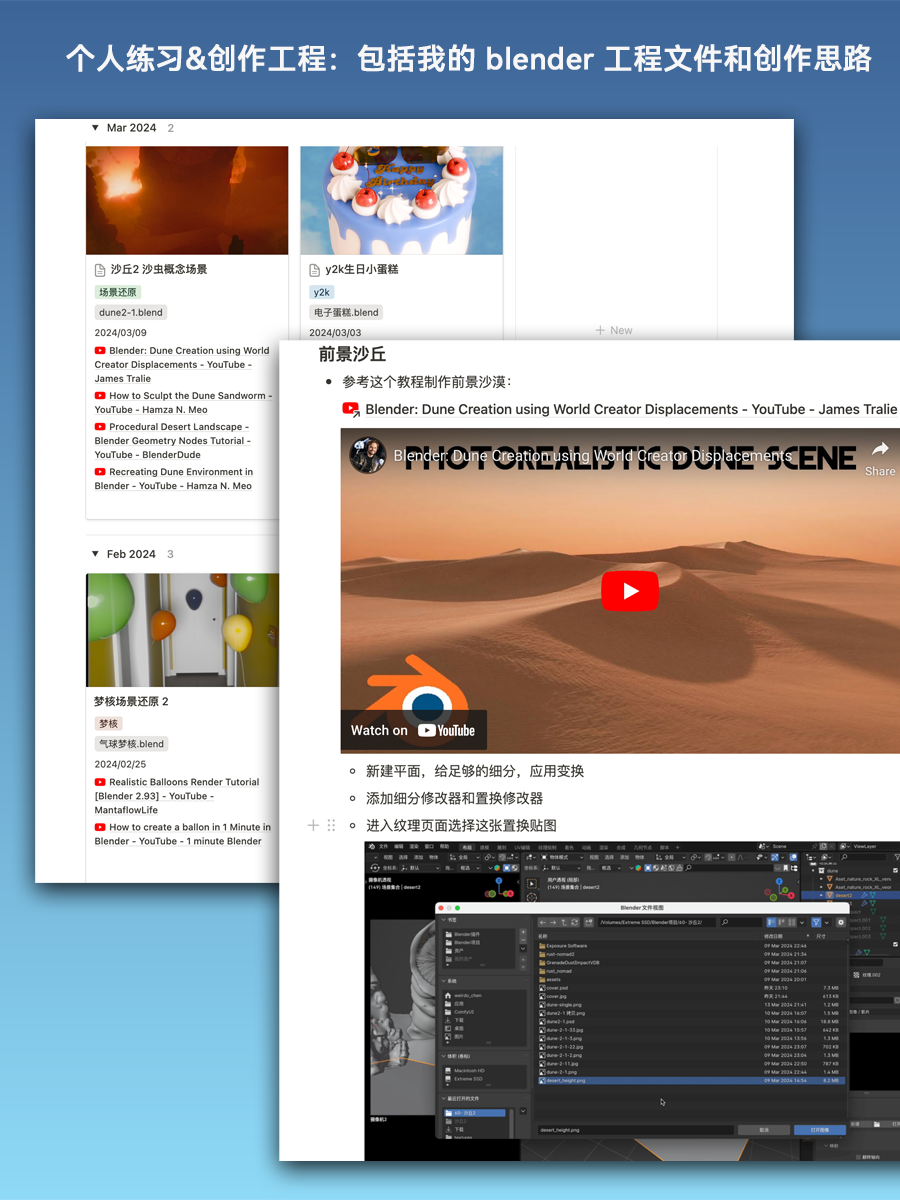Click the dune2-1.blend file chip
This screenshot has width=900, height=1200.
click(130, 312)
